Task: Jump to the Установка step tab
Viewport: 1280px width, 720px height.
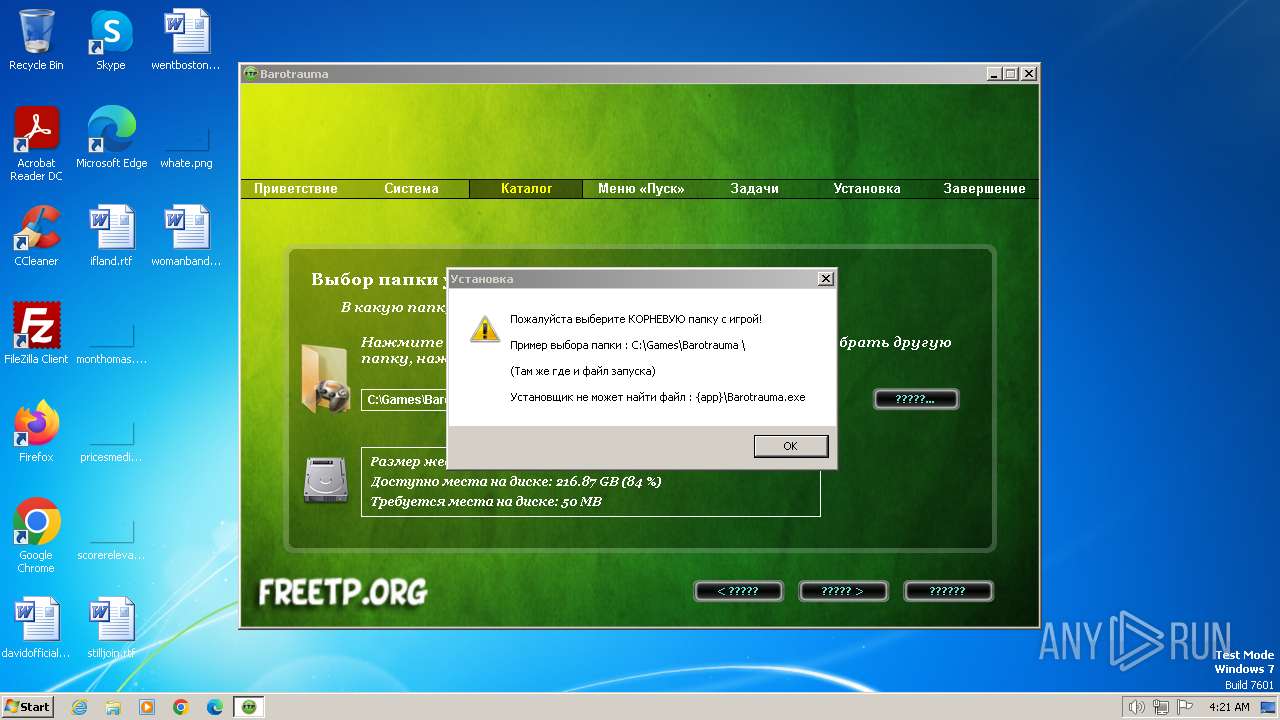Action: point(867,189)
